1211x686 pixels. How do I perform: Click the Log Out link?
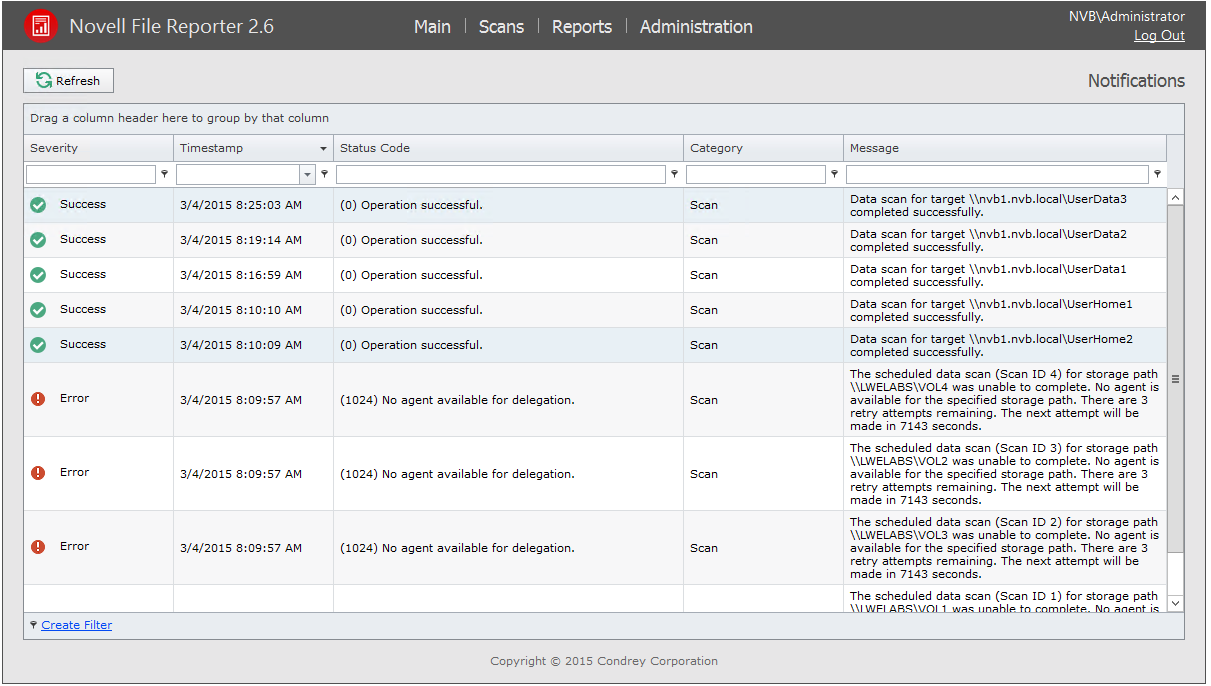(1159, 36)
